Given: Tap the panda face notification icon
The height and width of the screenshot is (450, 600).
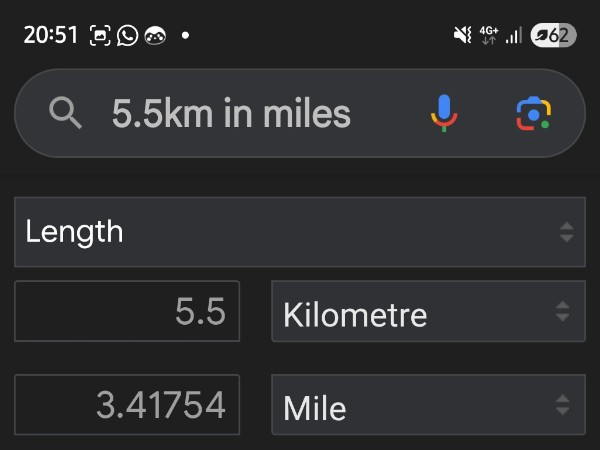Looking at the screenshot, I should (x=154, y=35).
